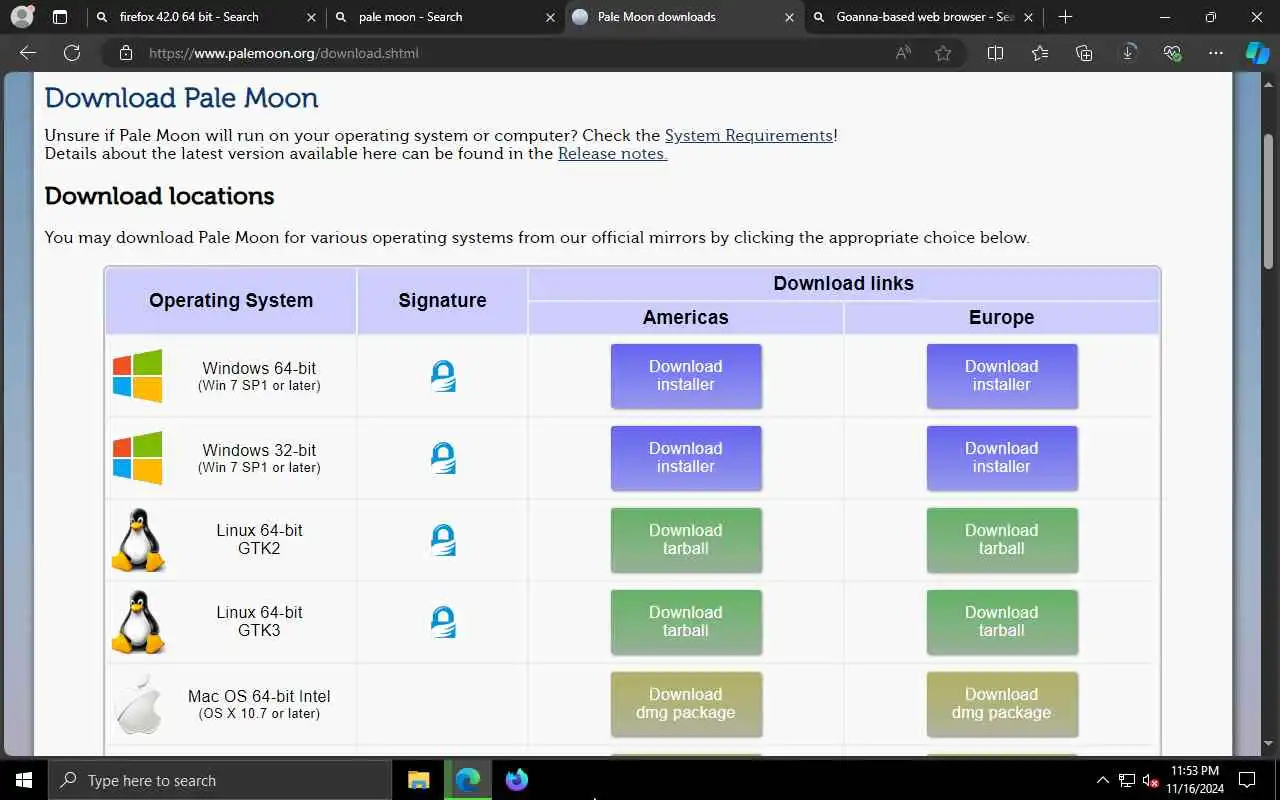Open the tab actions menu icon
The width and height of the screenshot is (1280, 800).
pyautogui.click(x=60, y=17)
